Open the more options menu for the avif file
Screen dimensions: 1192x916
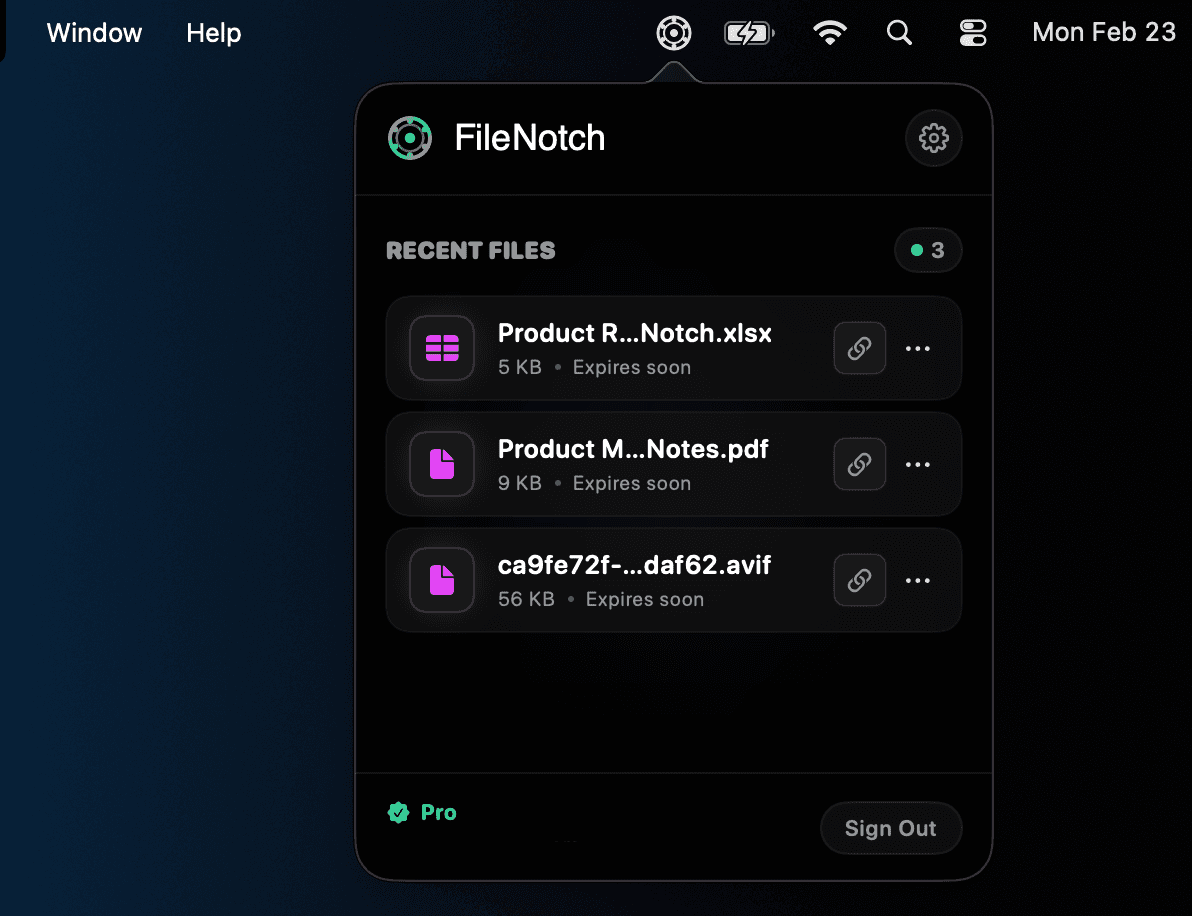(918, 580)
